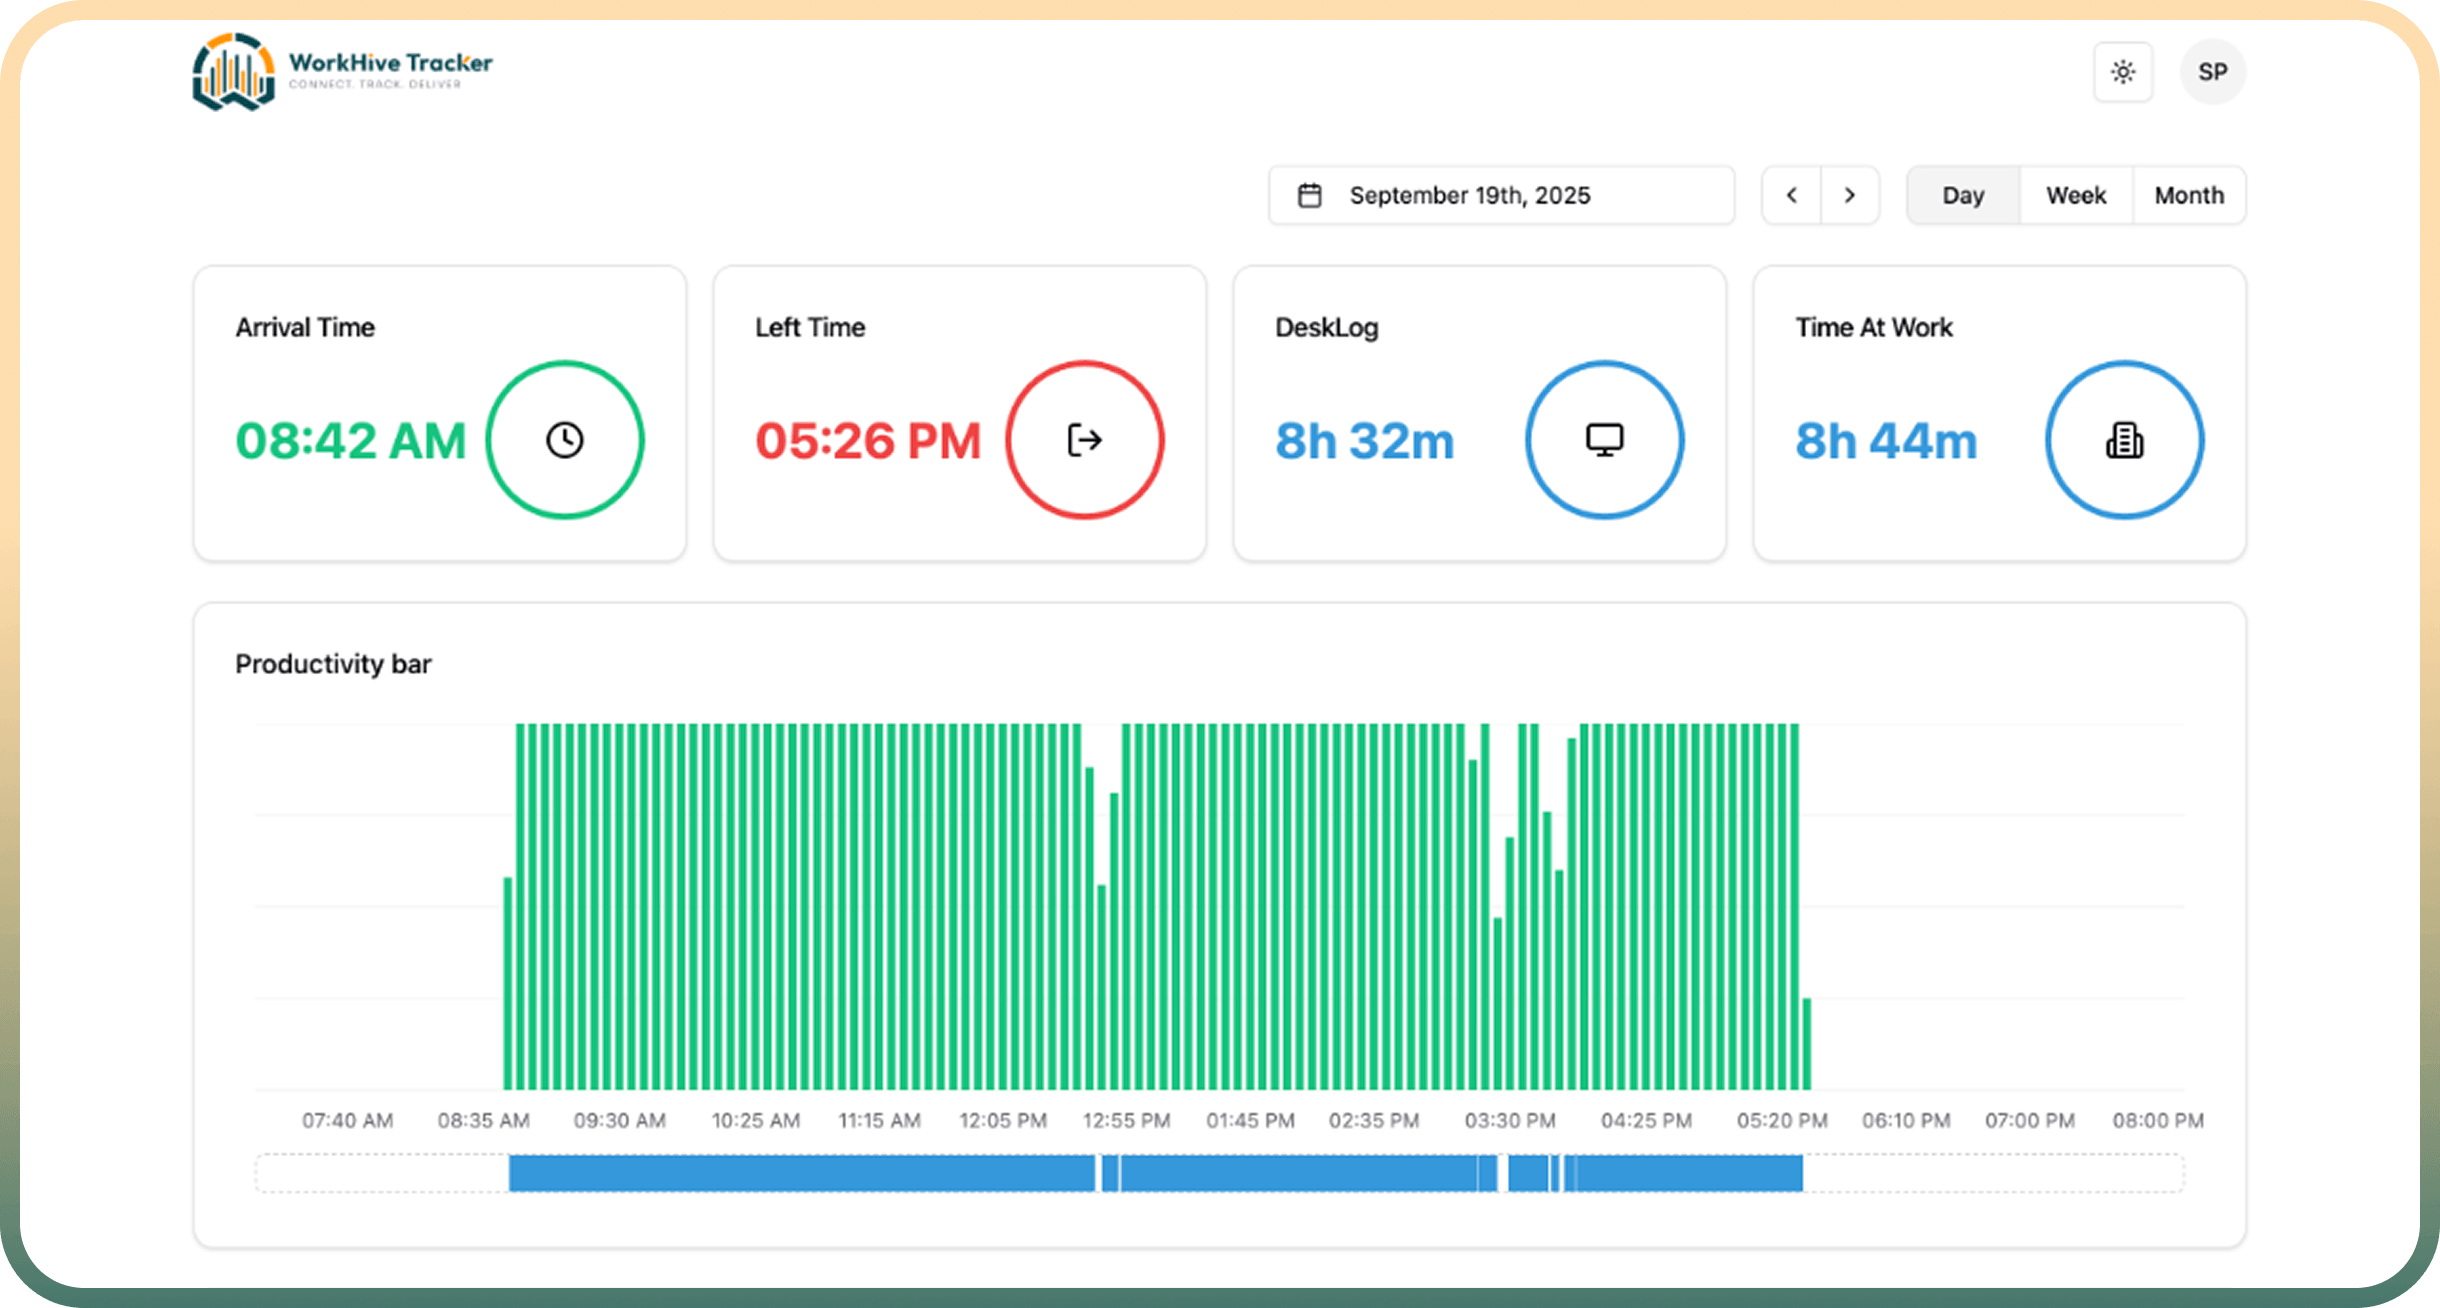Click the 12:05 PM axis label
The image size is (2440, 1308).
coord(1003,1120)
